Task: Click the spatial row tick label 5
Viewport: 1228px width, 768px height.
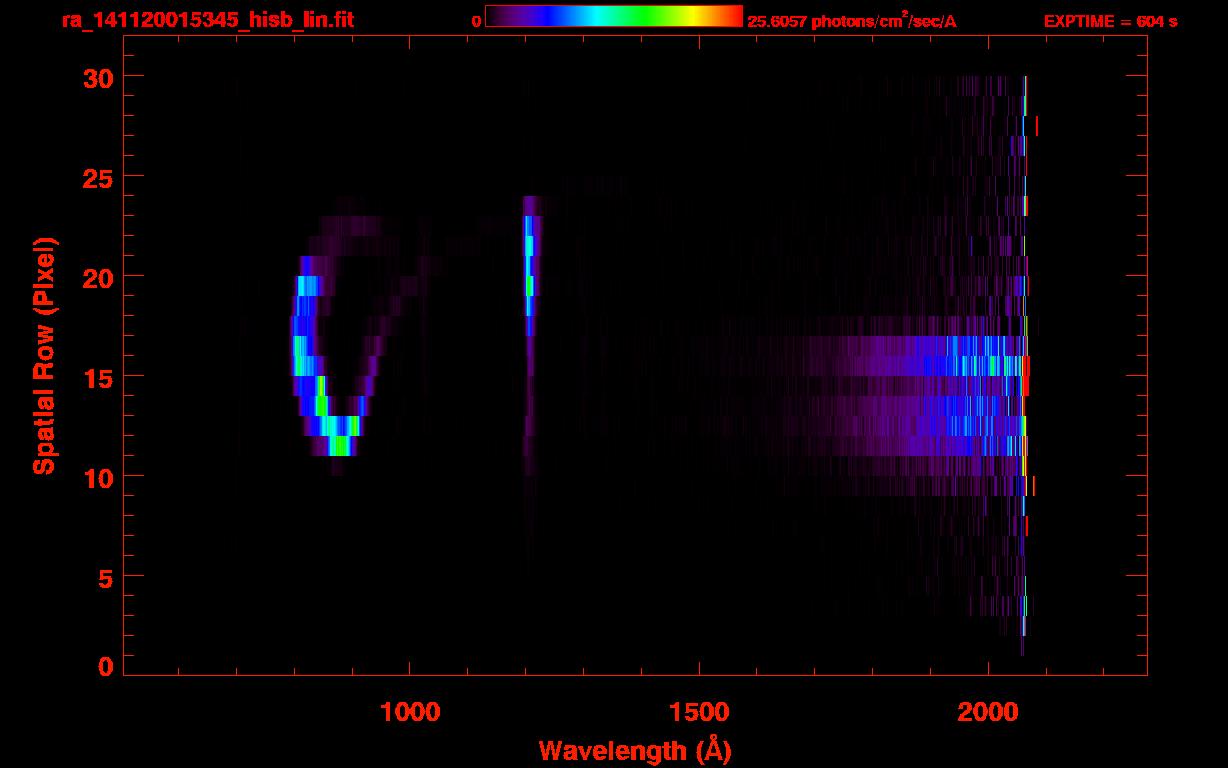Action: pos(106,577)
